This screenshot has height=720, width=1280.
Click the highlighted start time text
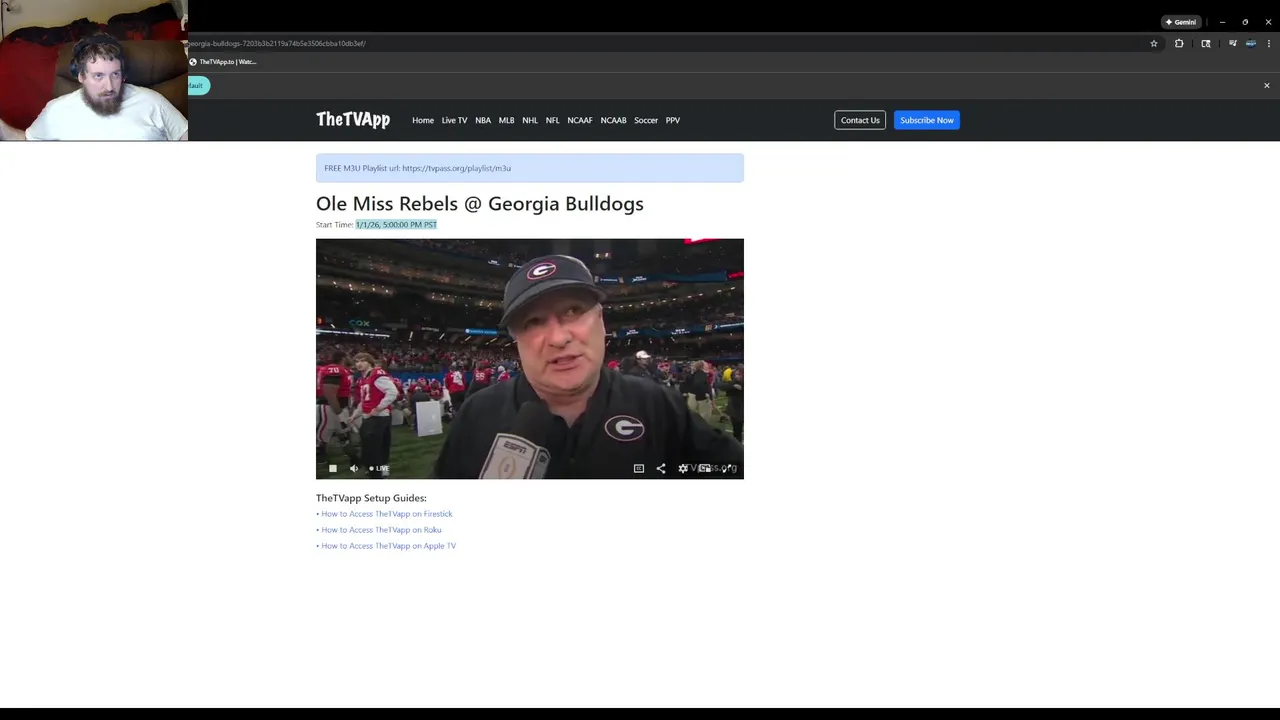(396, 225)
